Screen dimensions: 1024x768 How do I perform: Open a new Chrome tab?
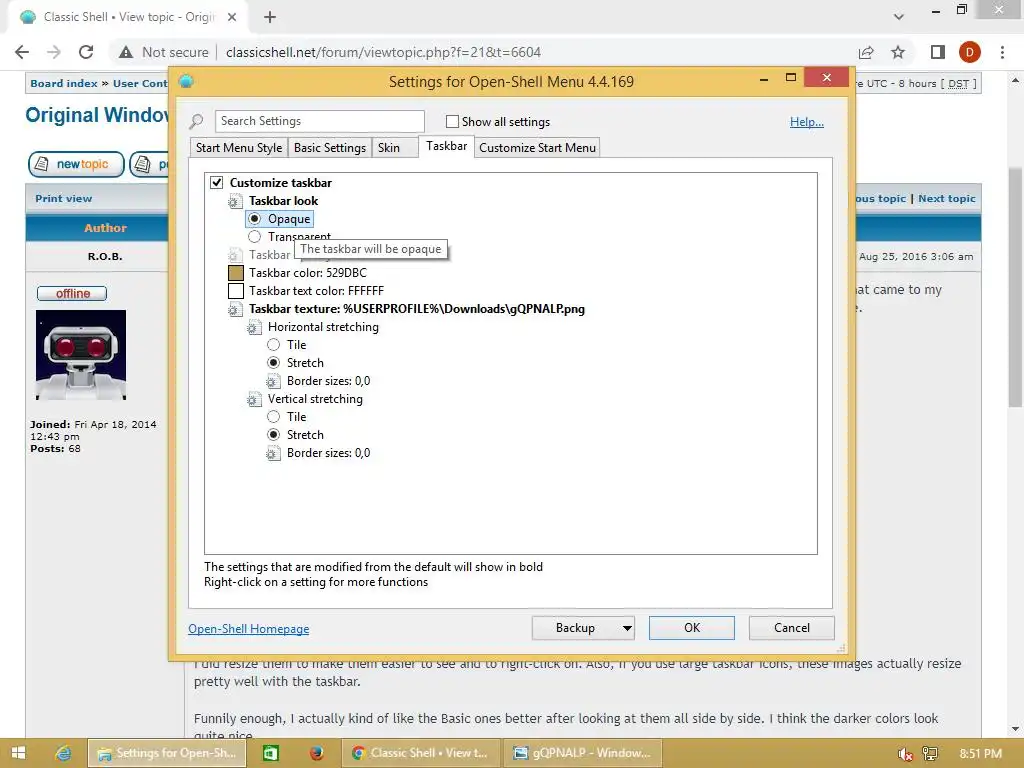pyautogui.click(x=270, y=17)
